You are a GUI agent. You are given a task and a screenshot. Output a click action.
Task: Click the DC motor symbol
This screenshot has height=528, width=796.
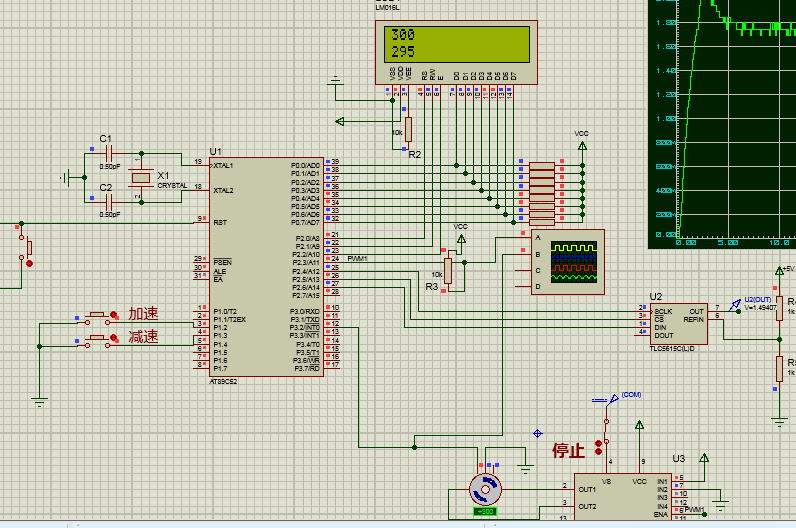(x=486, y=490)
